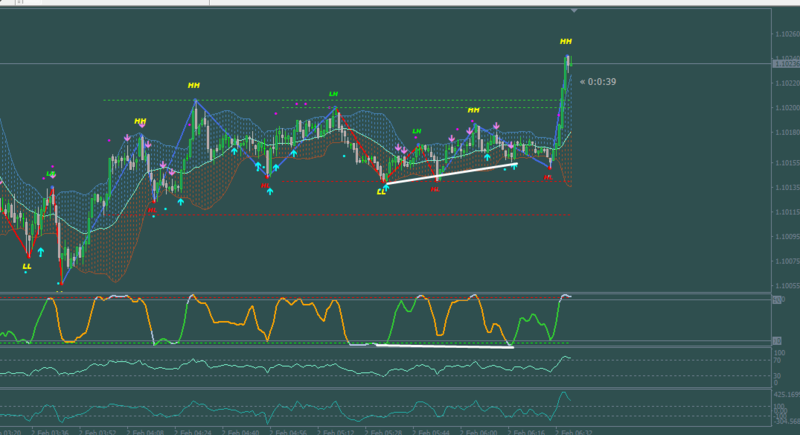800x435 pixels.
Task: Select the white divergence line in the oscillator pane
Action: pos(444,346)
